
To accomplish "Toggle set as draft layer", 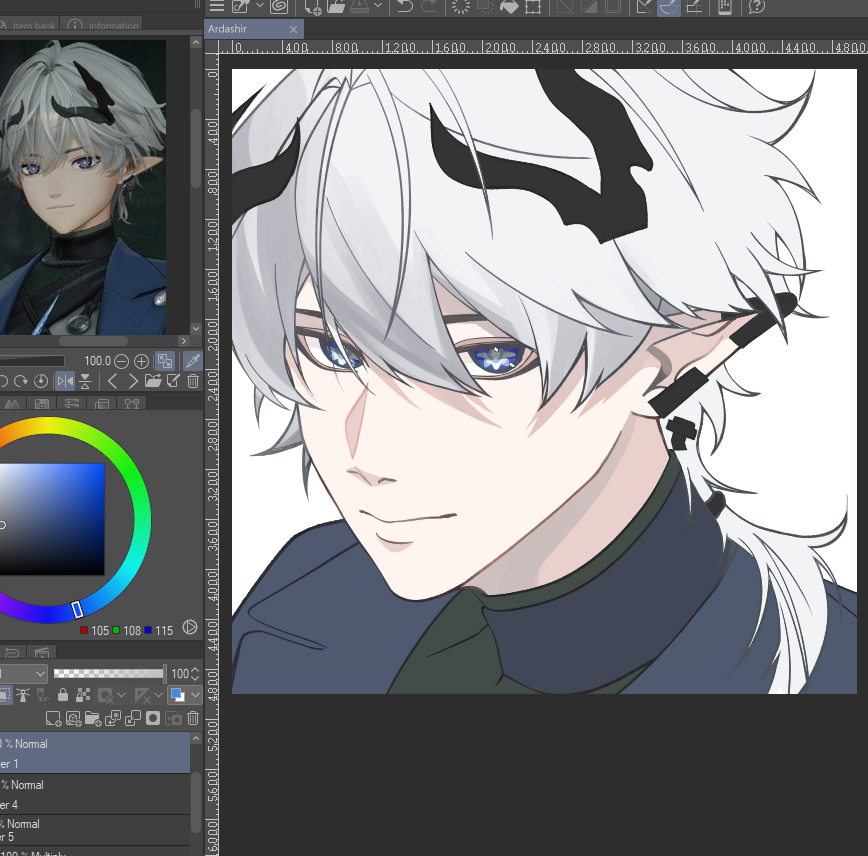I will (x=43, y=694).
